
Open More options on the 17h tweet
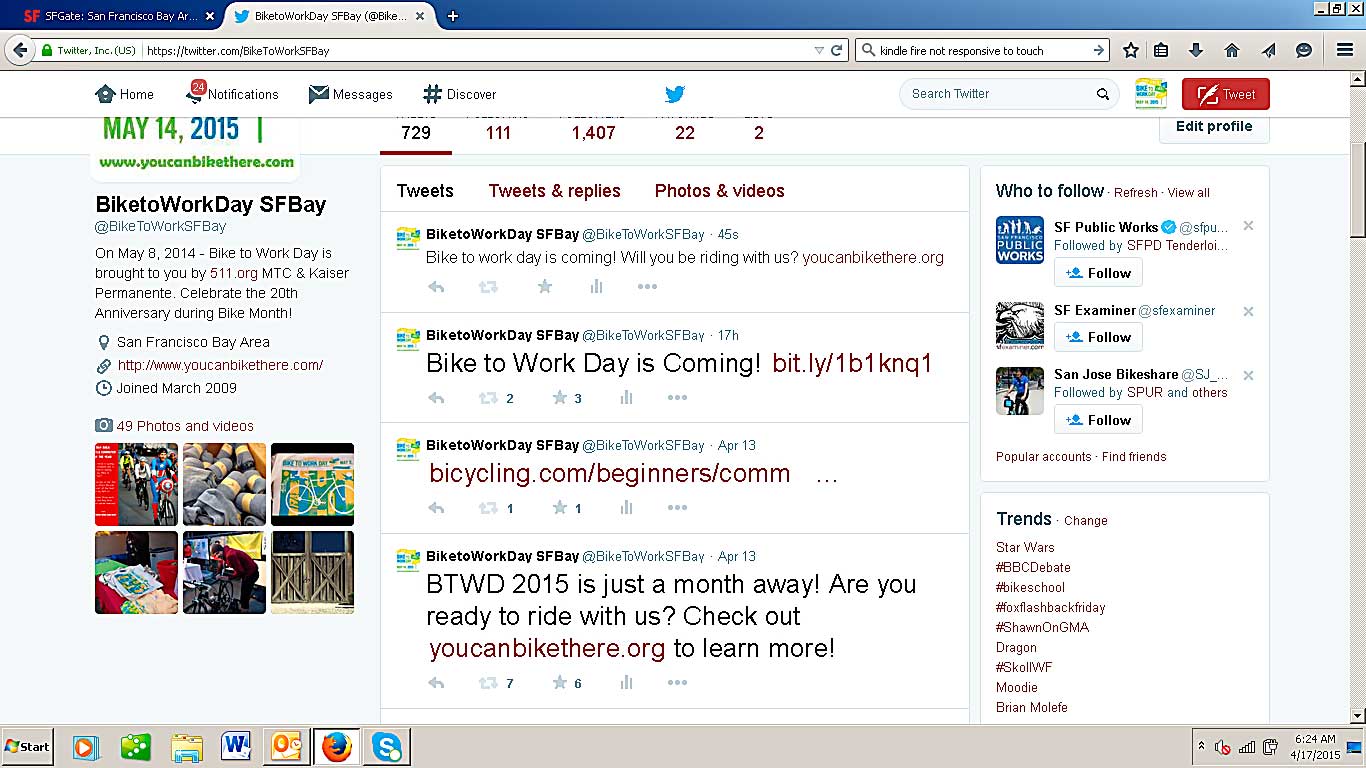[x=677, y=398]
